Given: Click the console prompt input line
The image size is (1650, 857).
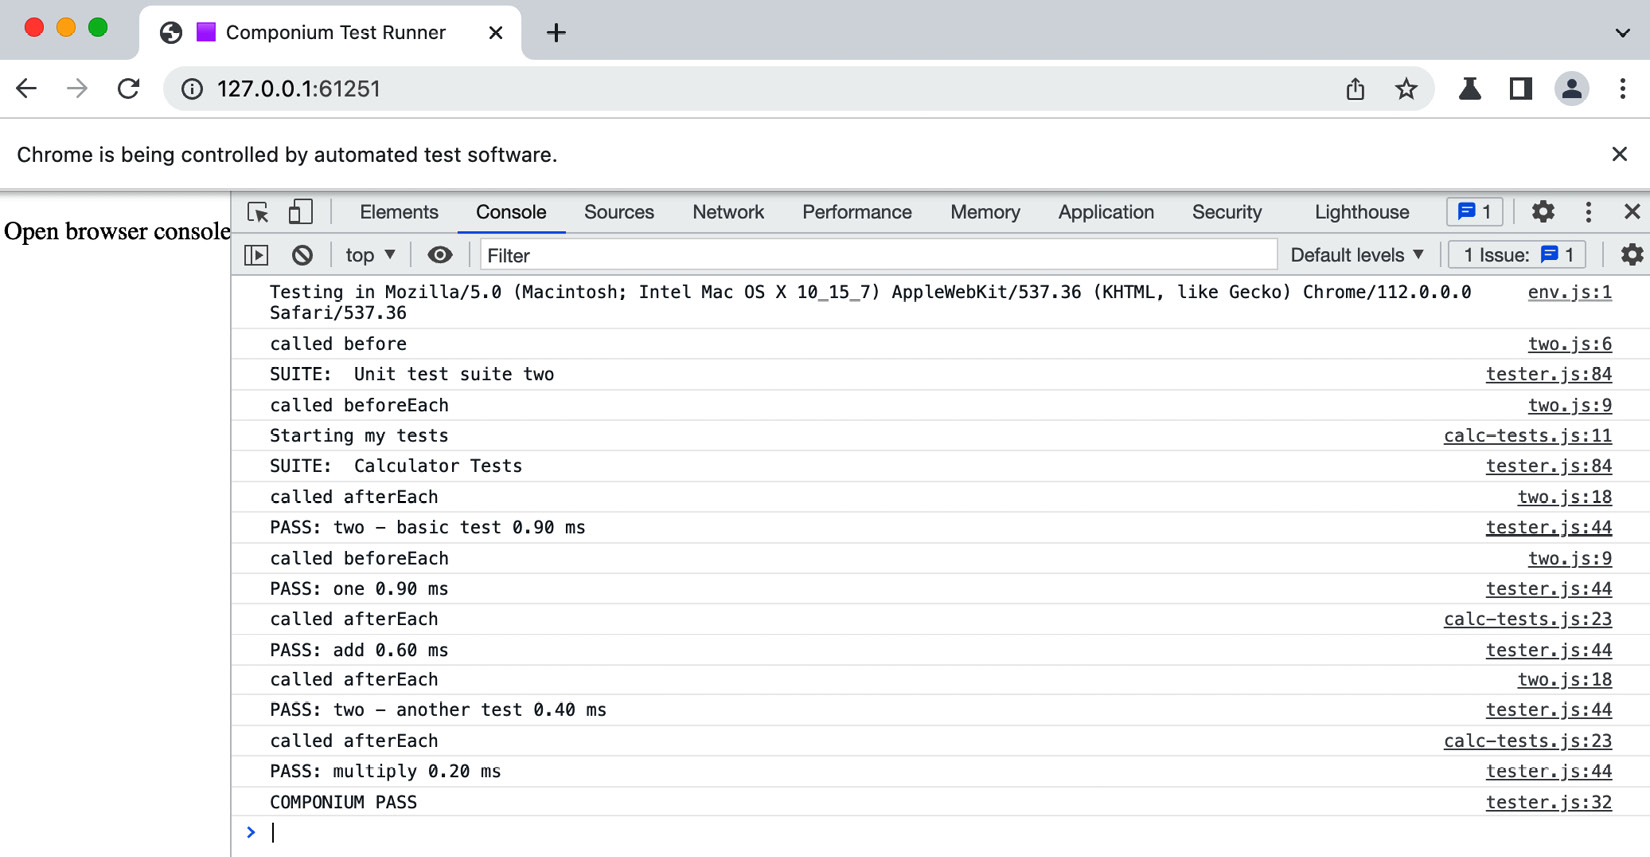Looking at the screenshot, I should pyautogui.click(x=940, y=832).
